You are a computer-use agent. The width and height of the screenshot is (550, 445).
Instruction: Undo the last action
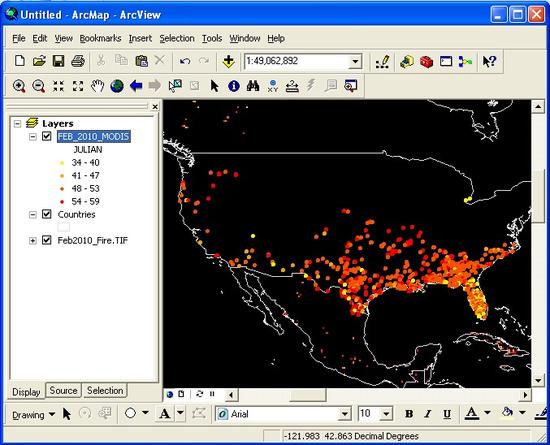185,61
